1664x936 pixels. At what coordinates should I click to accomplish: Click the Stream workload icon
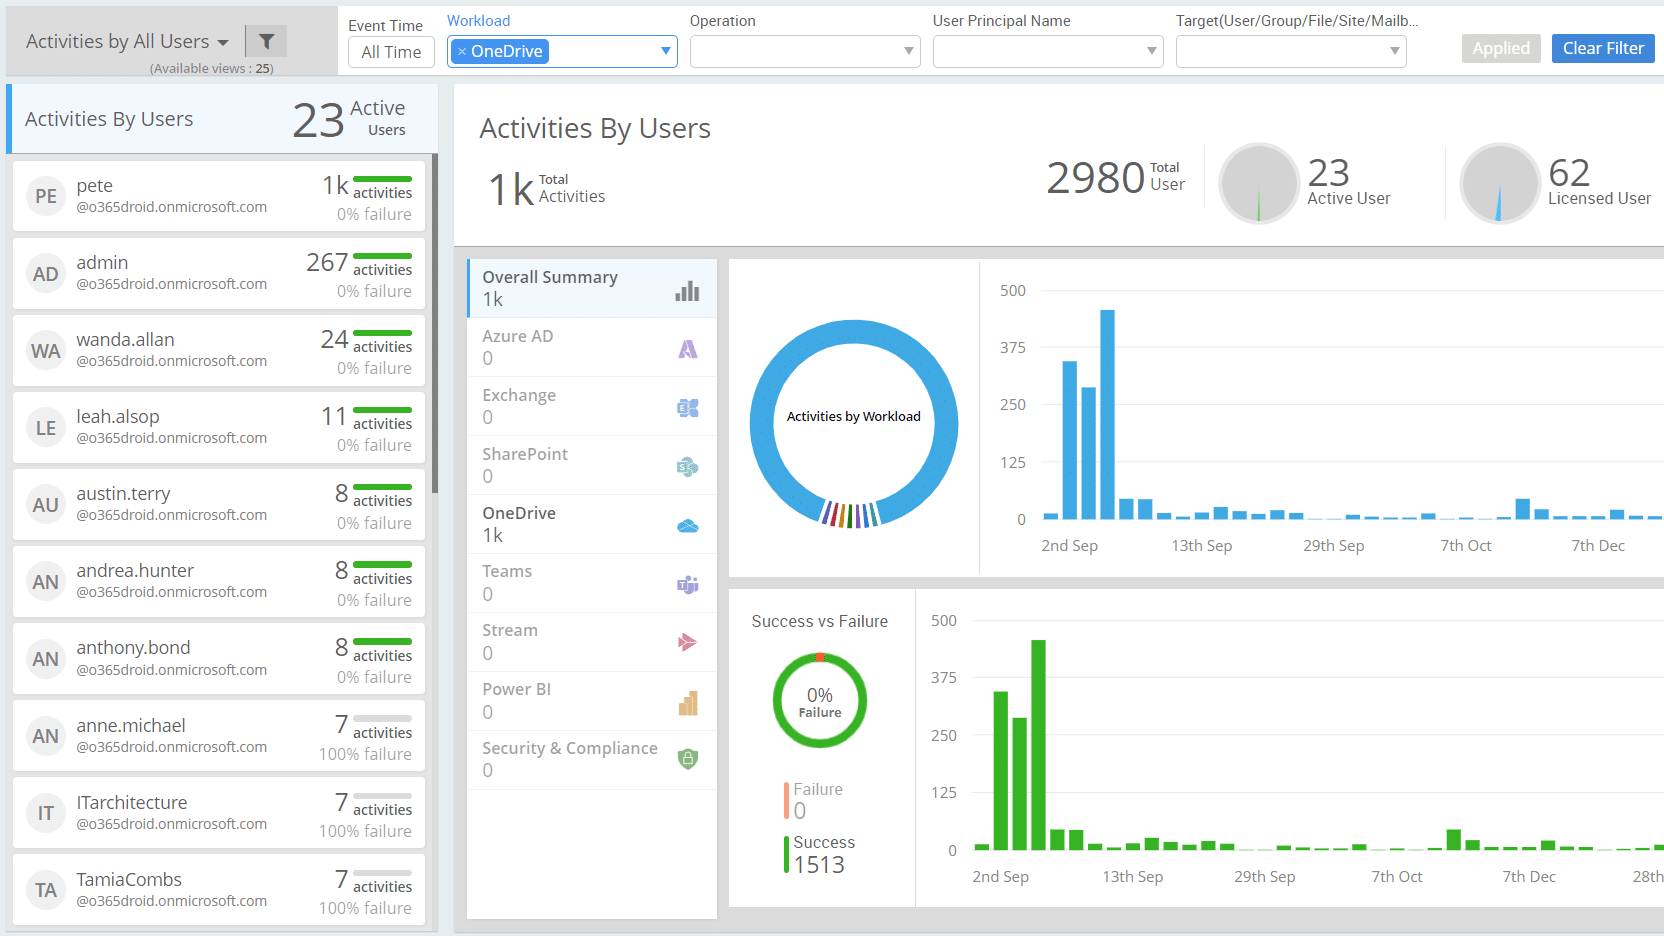pos(688,643)
